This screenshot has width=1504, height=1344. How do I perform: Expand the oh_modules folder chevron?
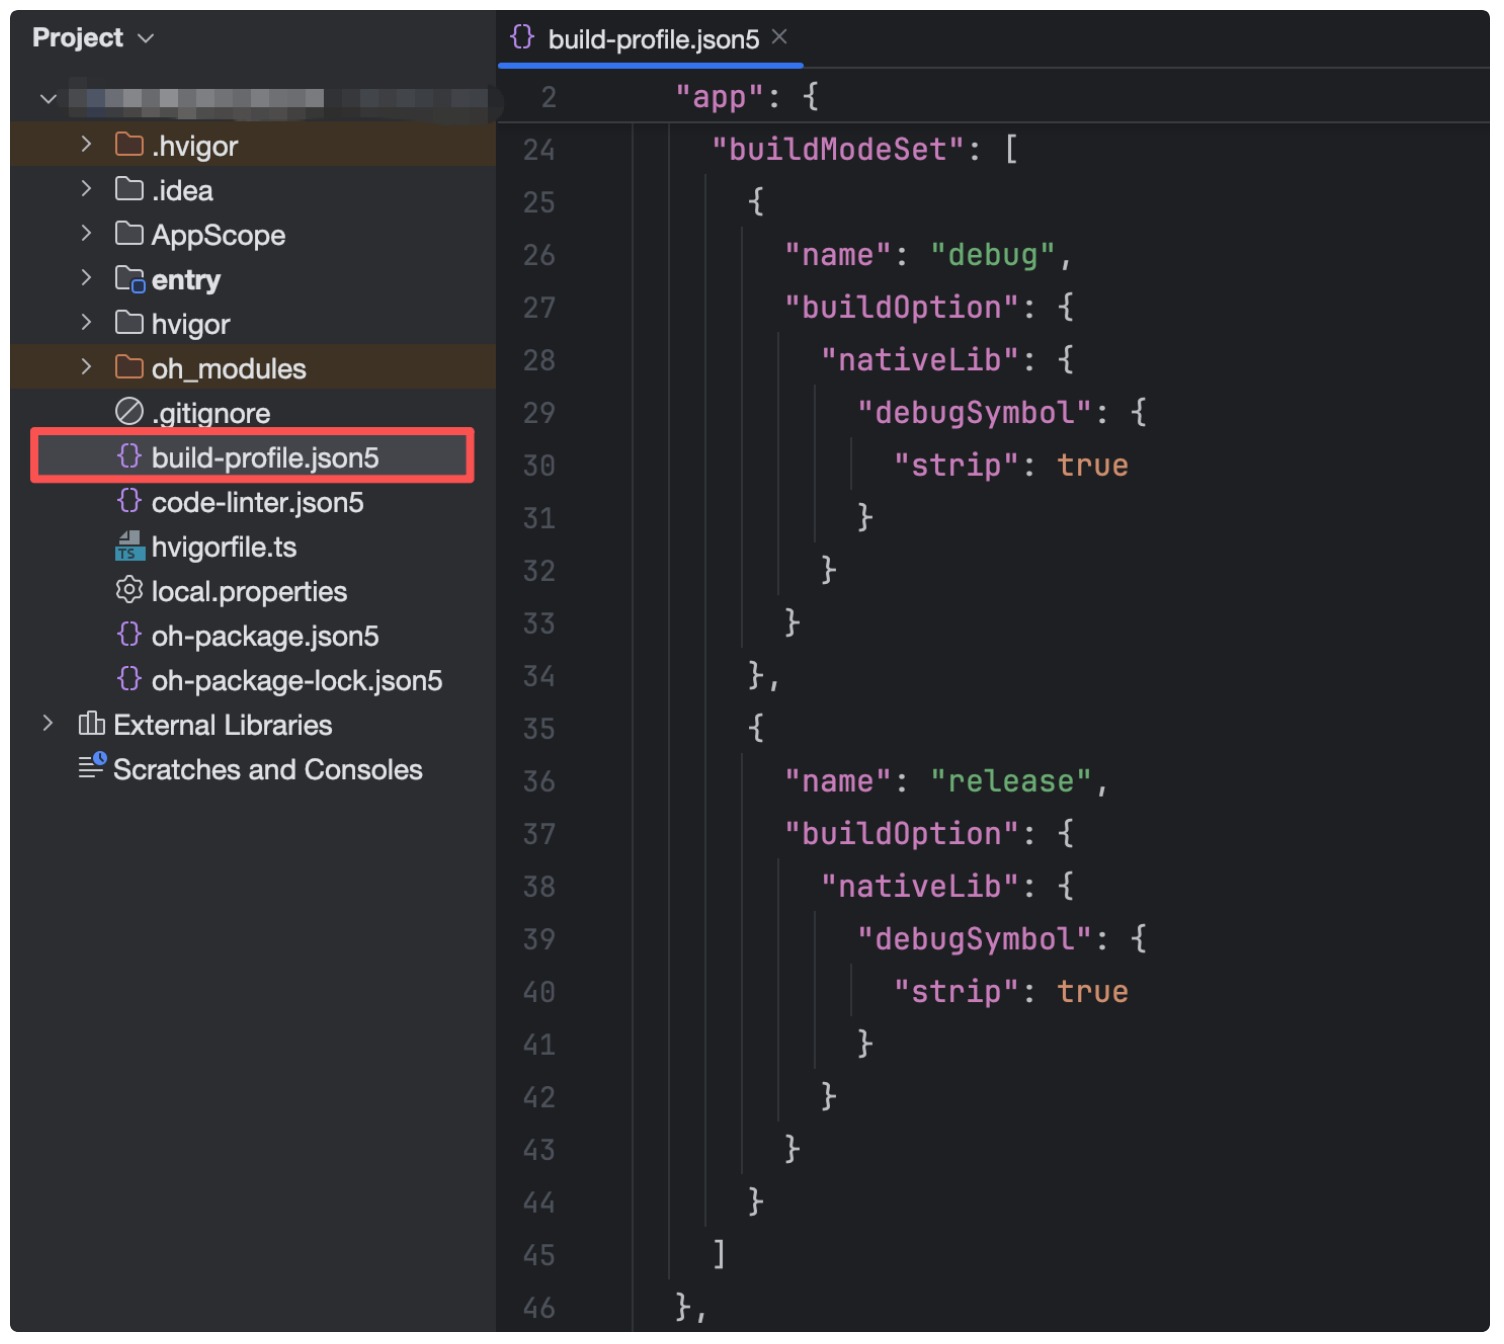(86, 367)
